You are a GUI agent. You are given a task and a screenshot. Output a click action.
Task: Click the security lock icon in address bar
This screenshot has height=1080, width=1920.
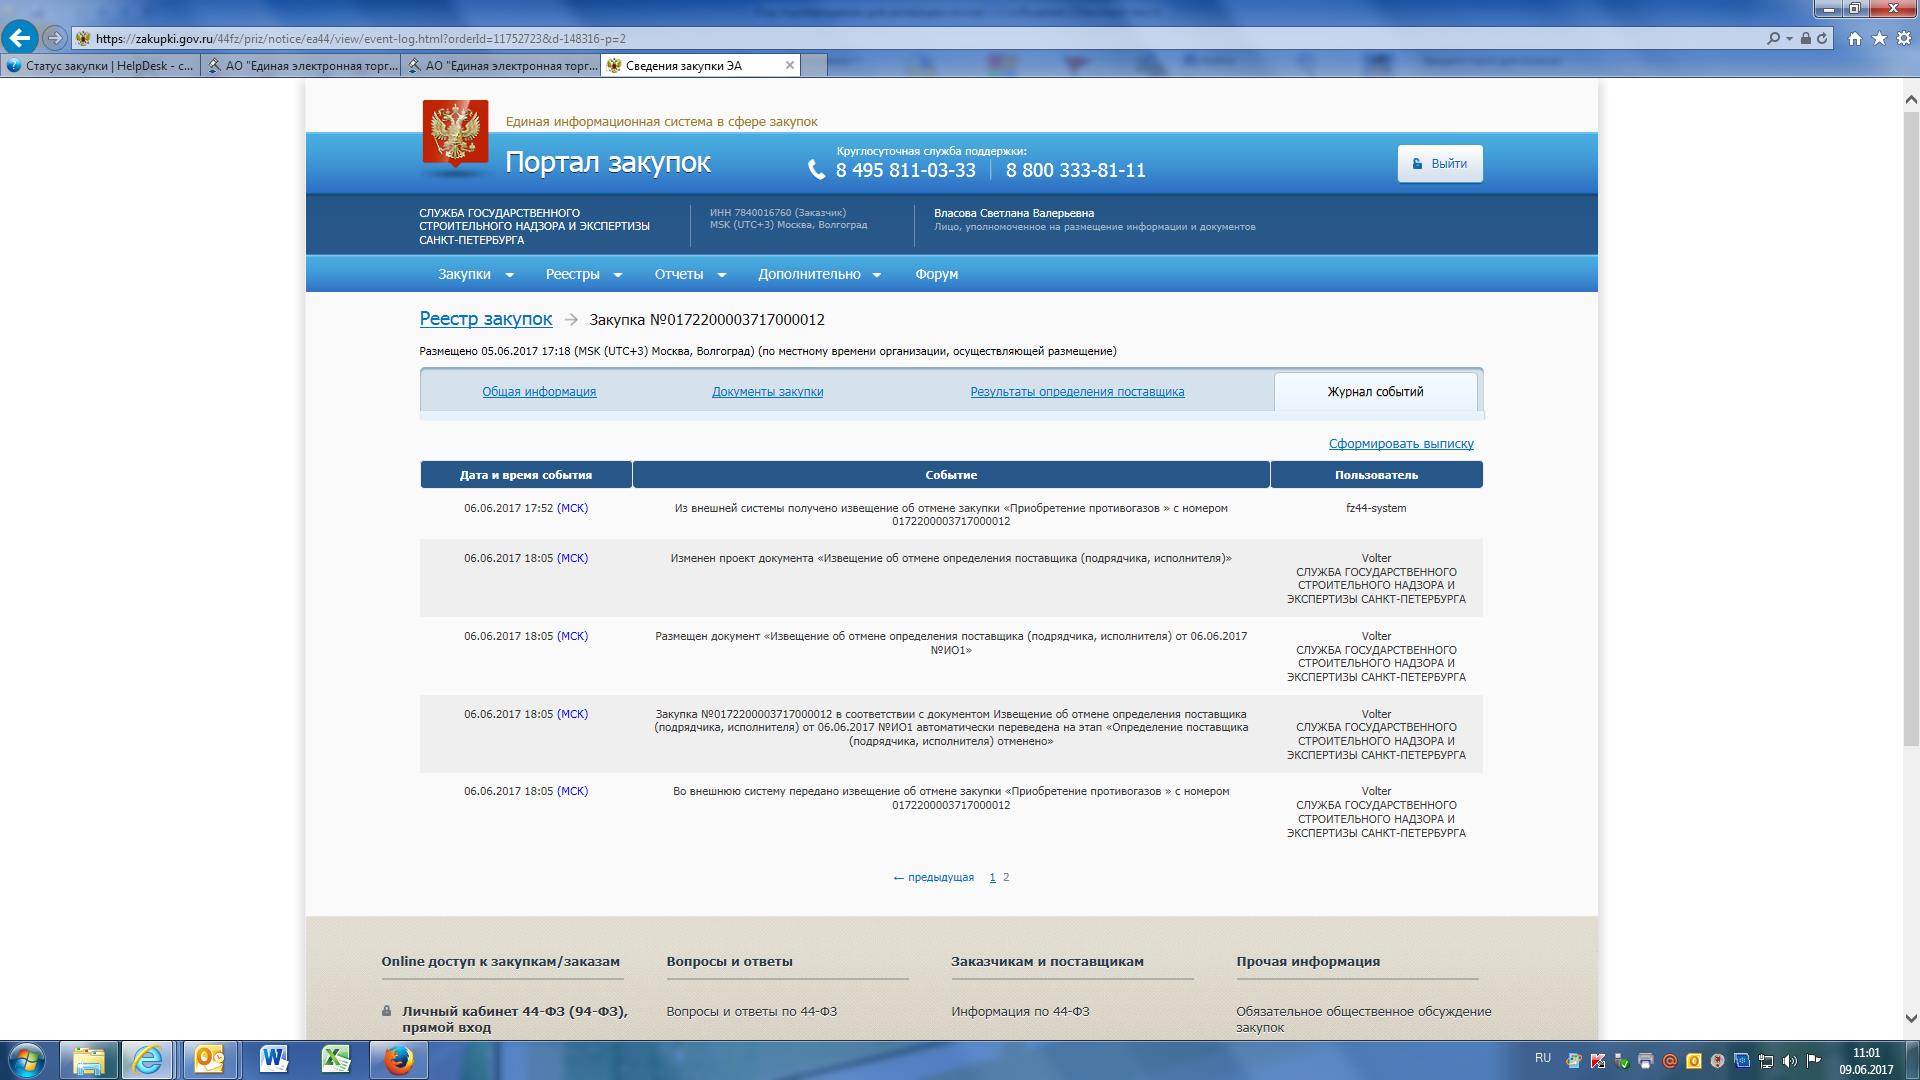pos(1806,38)
